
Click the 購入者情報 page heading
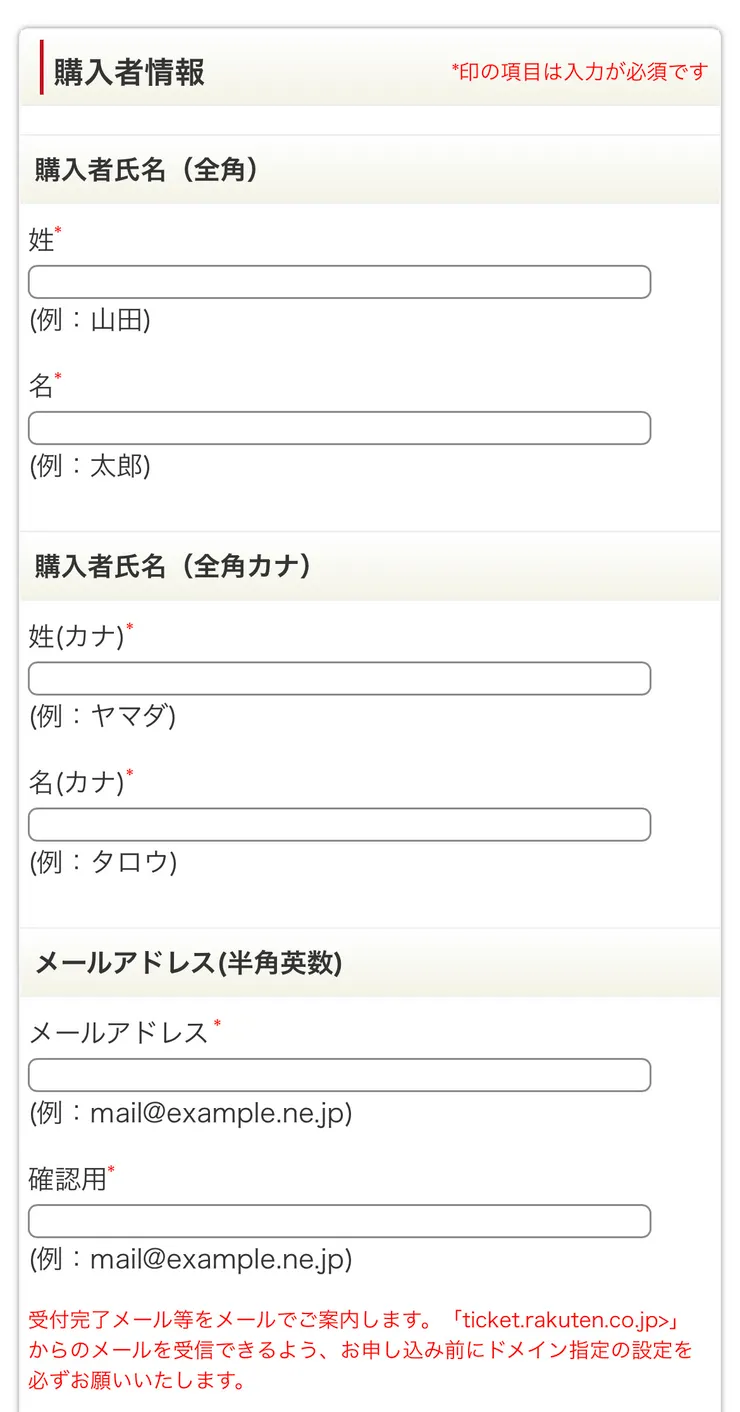pos(129,73)
